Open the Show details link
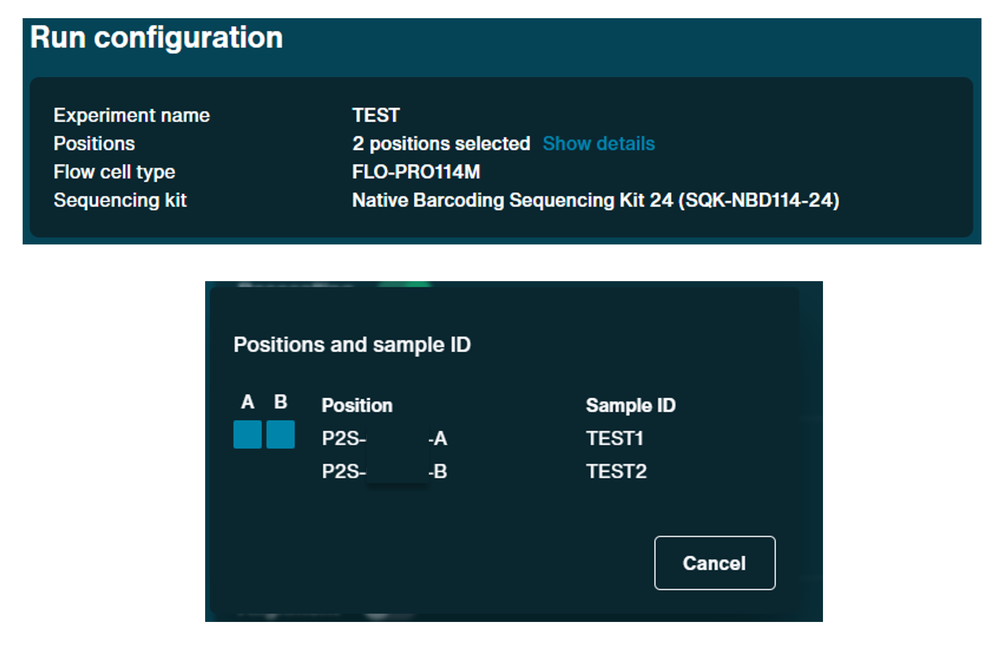 598,144
